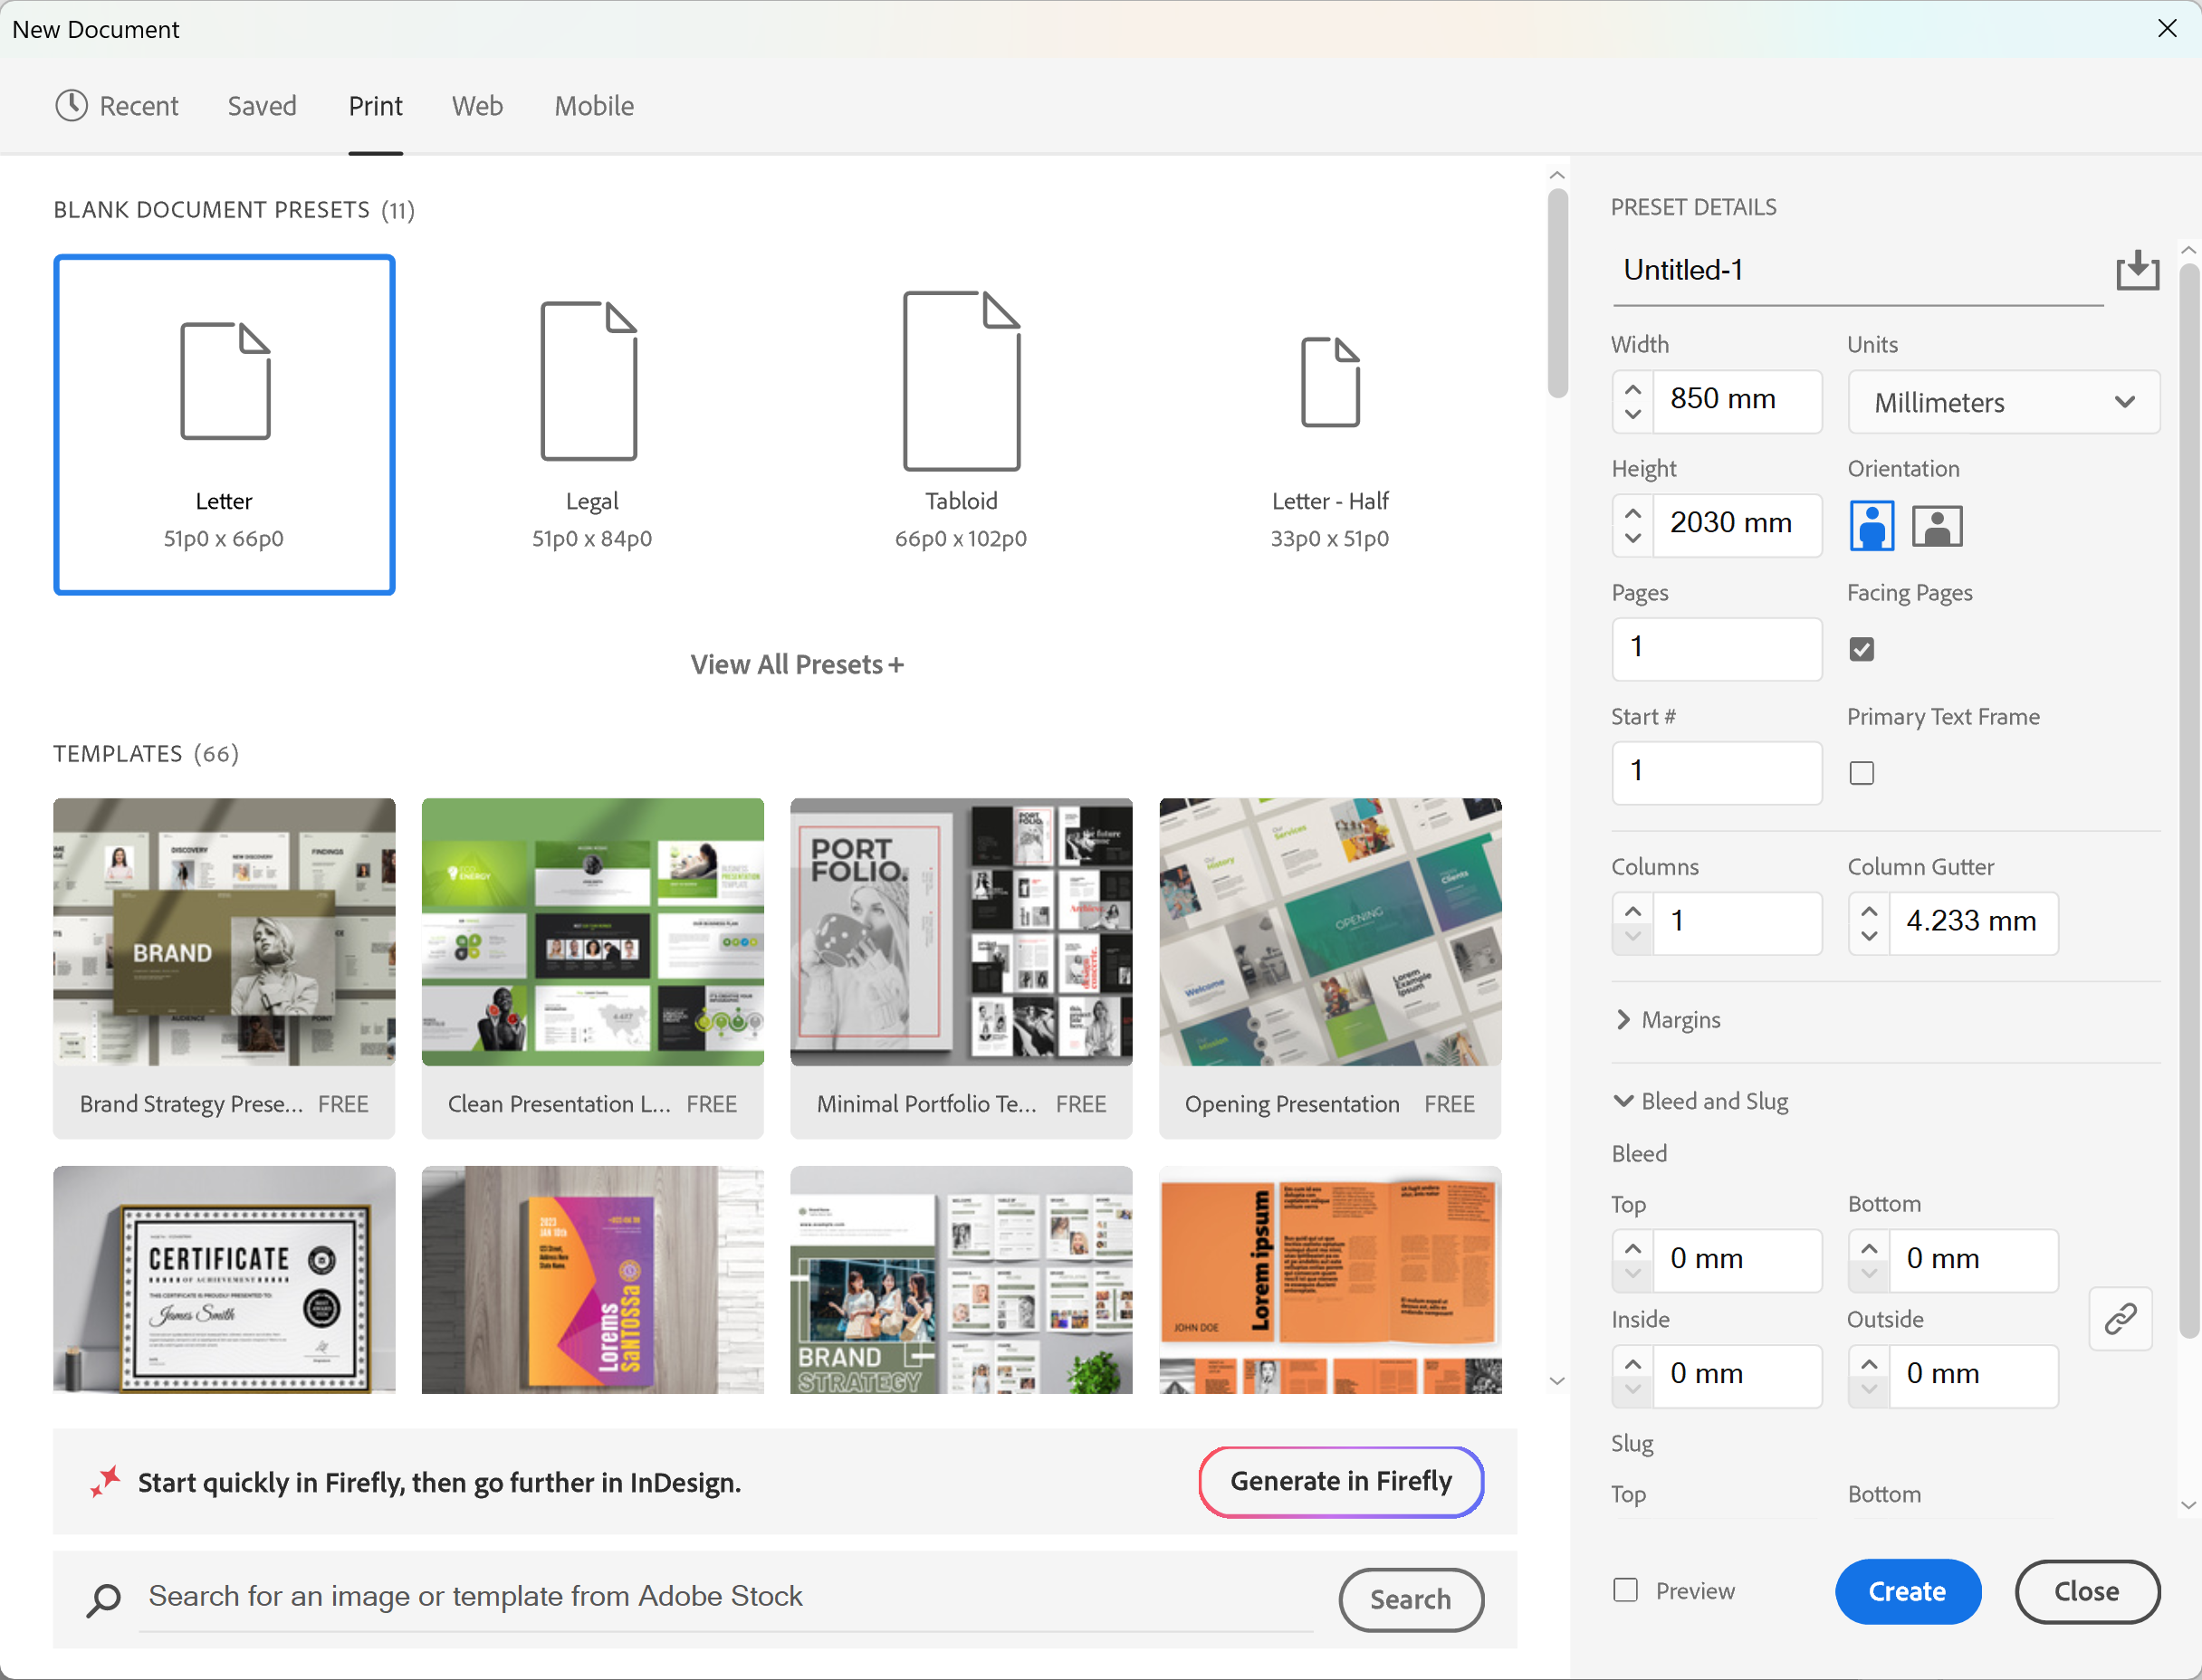Switch to the Web tab
This screenshot has height=1680, width=2202.
coord(477,105)
